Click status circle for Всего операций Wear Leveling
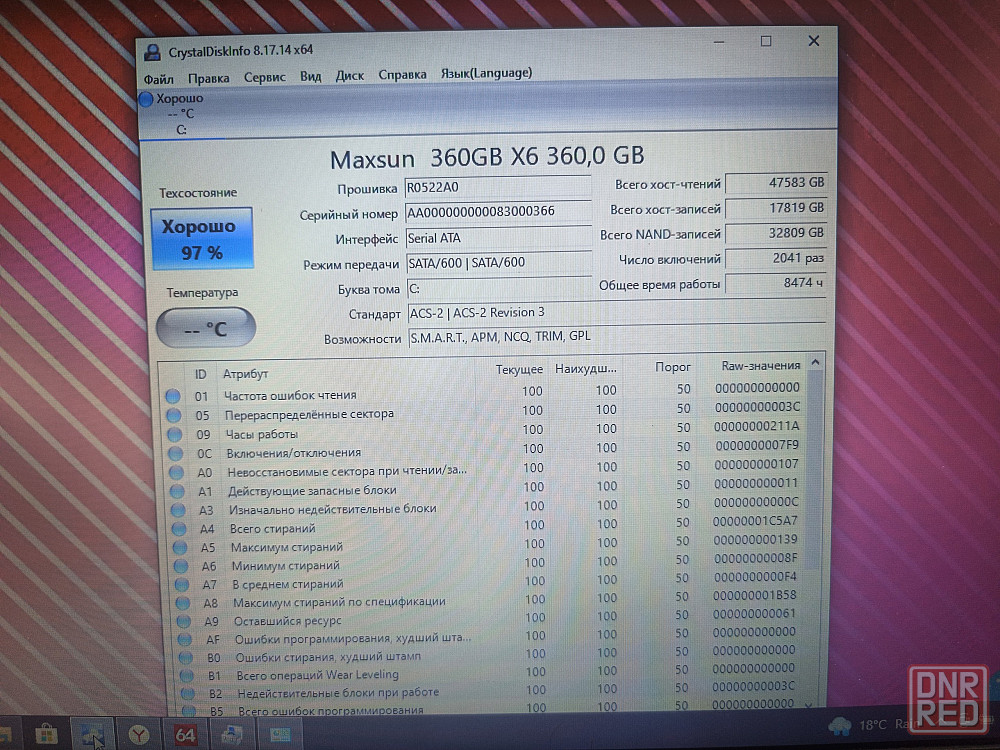 pyautogui.click(x=187, y=675)
